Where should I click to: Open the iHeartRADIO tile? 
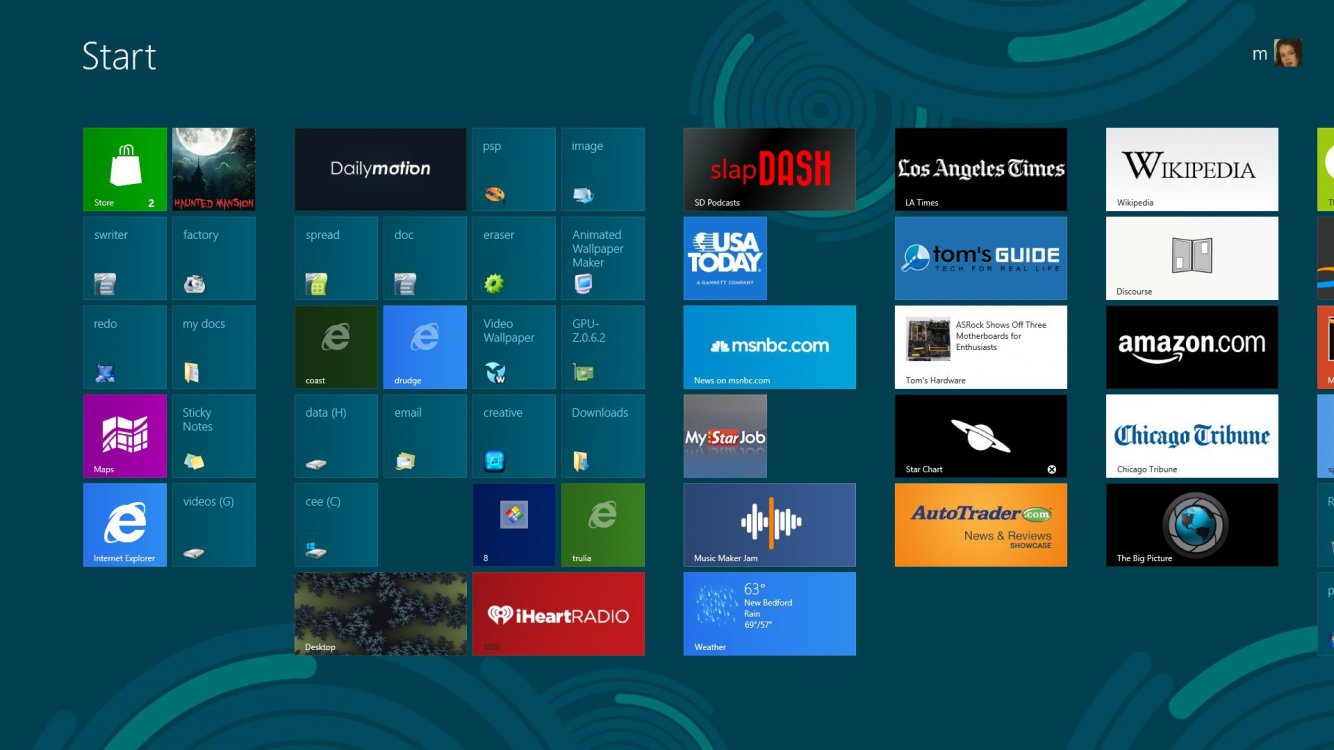[x=558, y=613]
